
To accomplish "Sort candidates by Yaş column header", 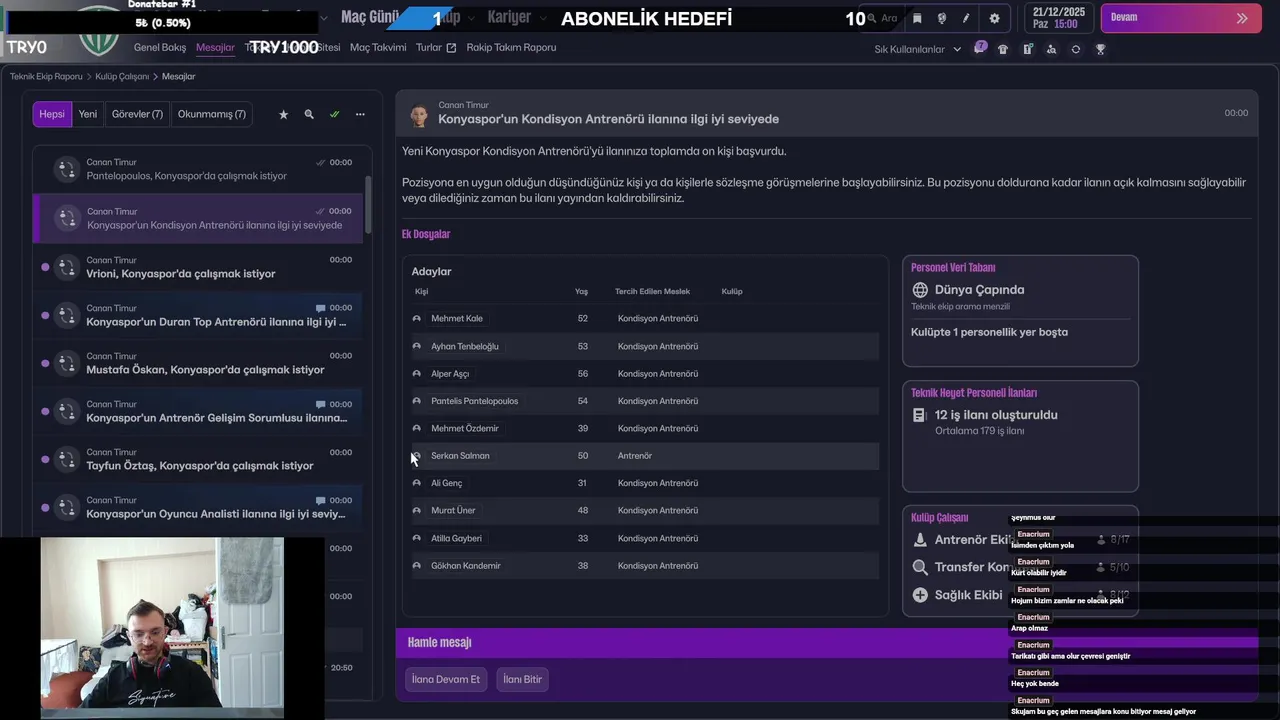I will click(581, 292).
